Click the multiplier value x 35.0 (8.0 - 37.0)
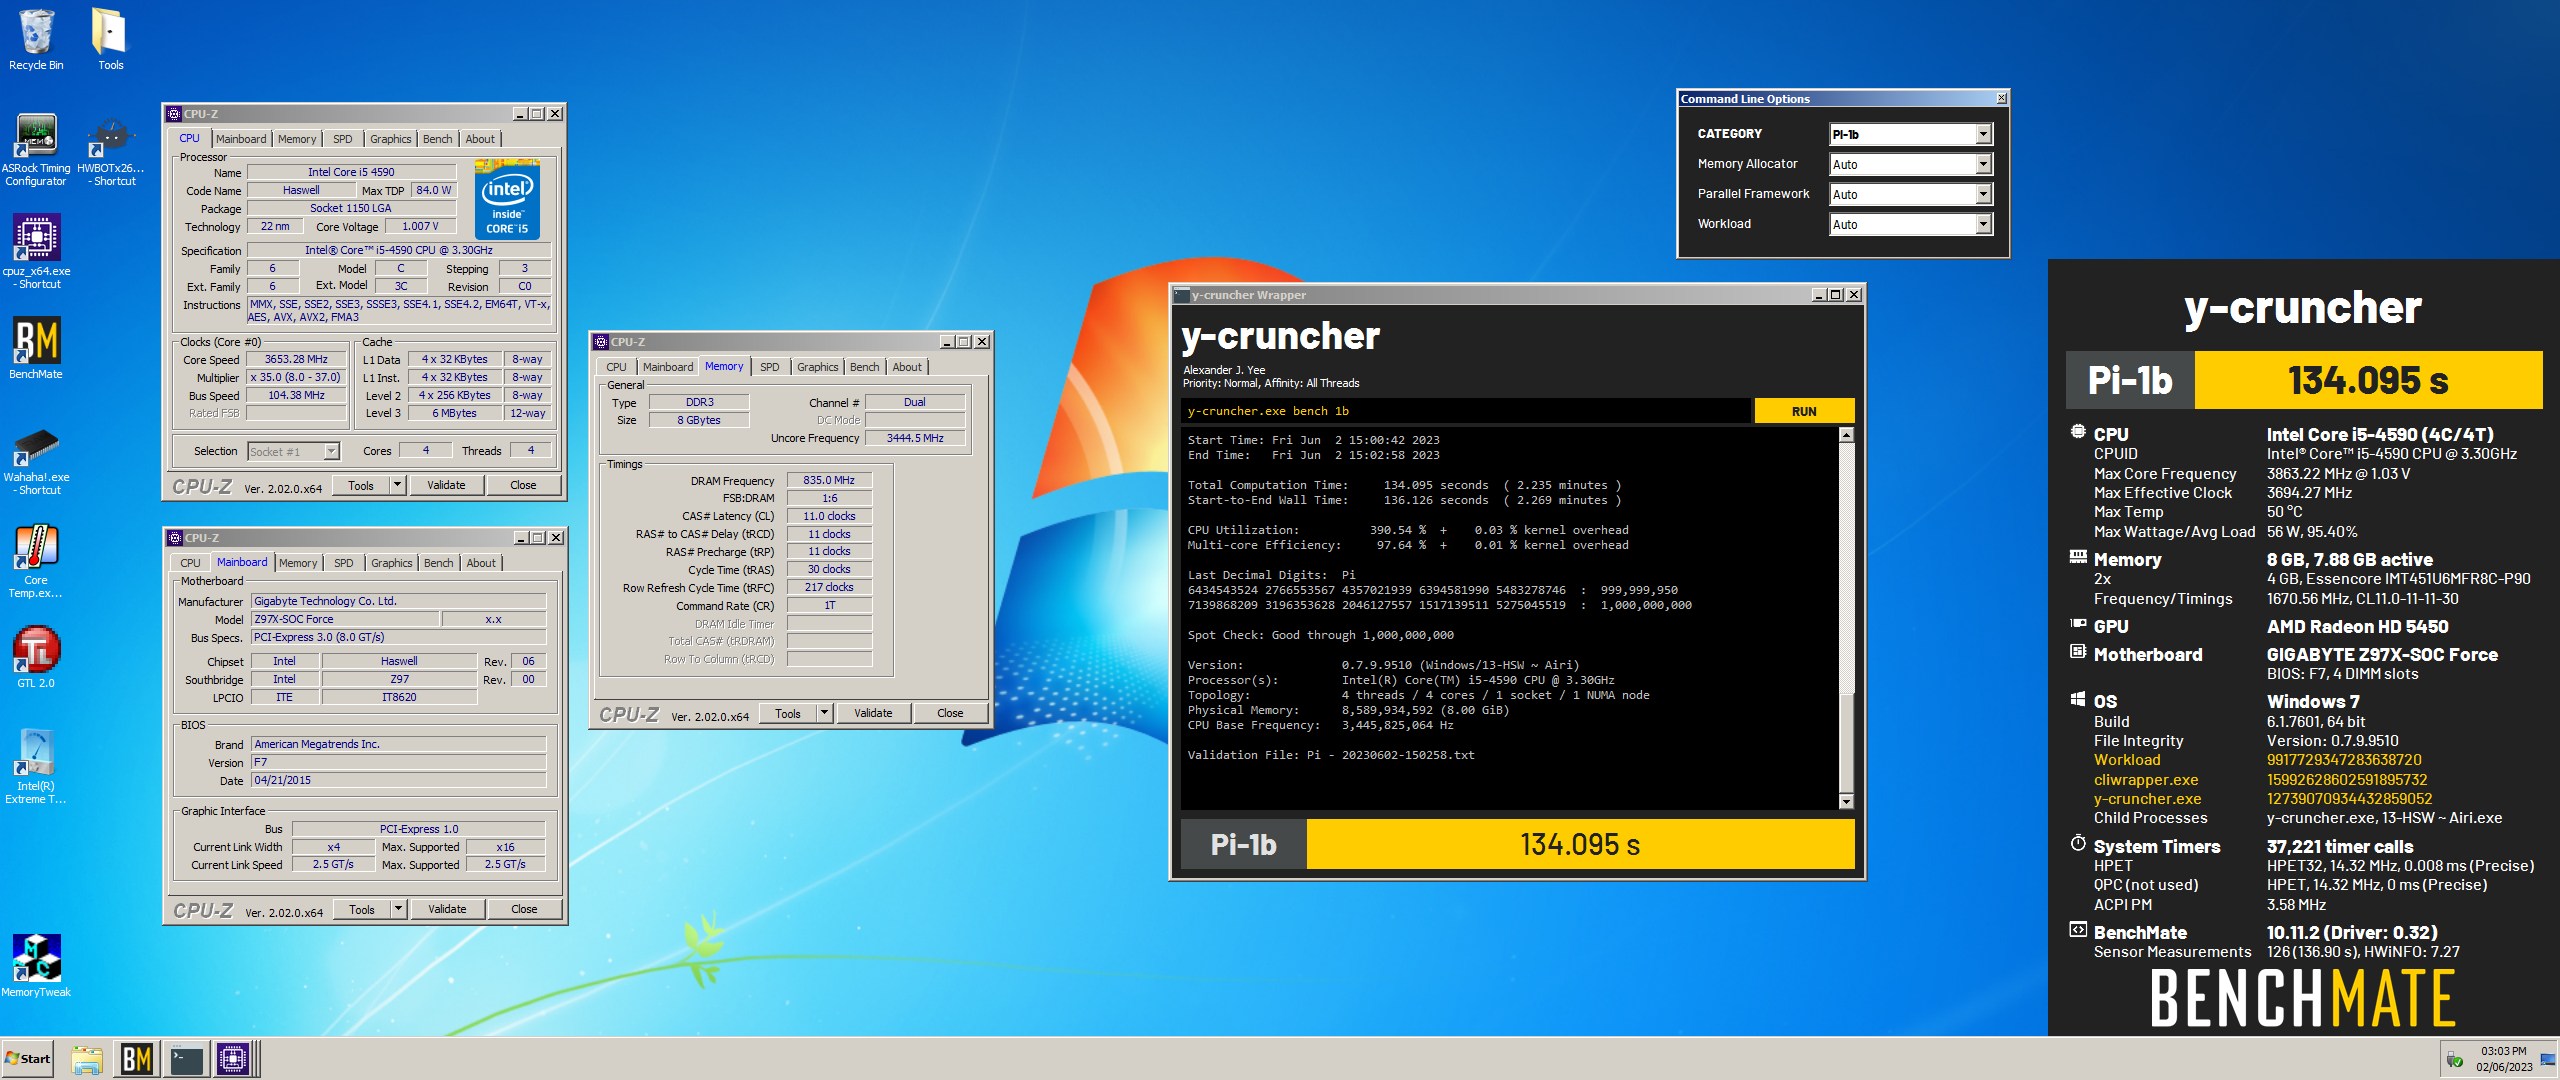The height and width of the screenshot is (1080, 2560). click(296, 378)
